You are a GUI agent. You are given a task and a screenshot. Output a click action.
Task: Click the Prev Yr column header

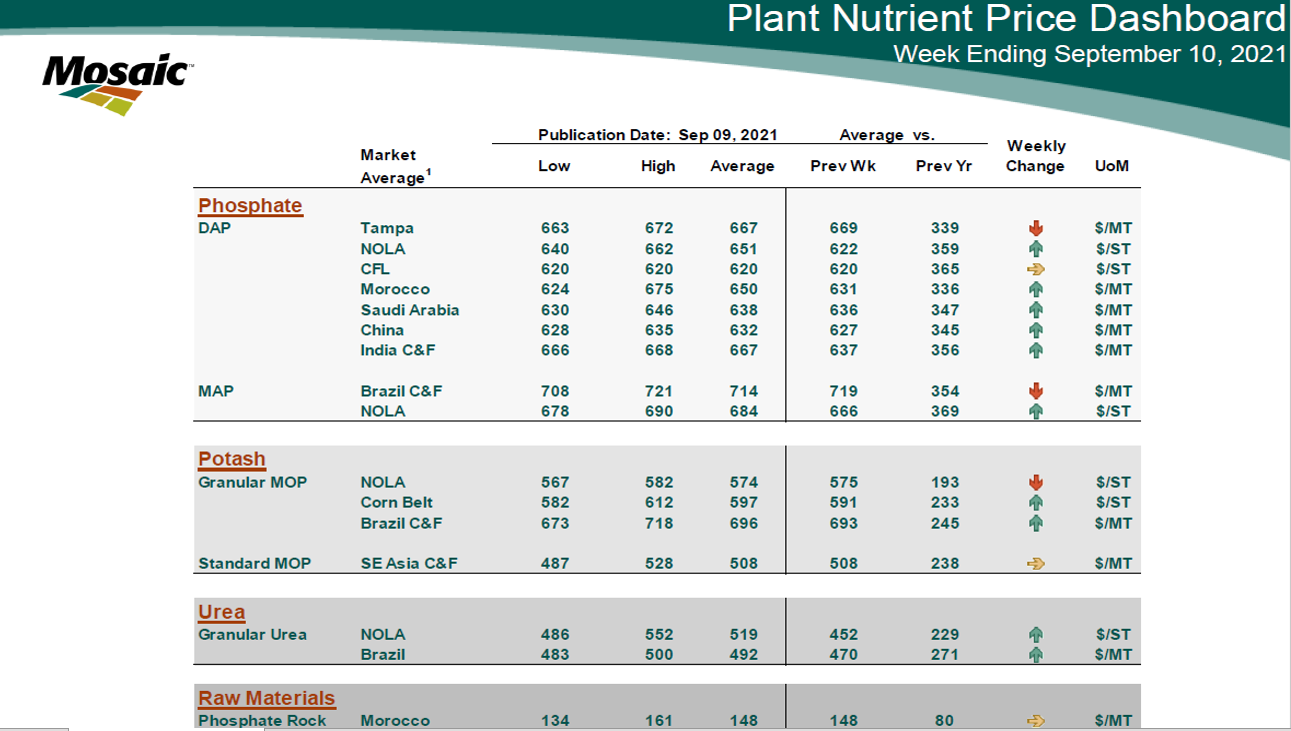[x=943, y=166]
